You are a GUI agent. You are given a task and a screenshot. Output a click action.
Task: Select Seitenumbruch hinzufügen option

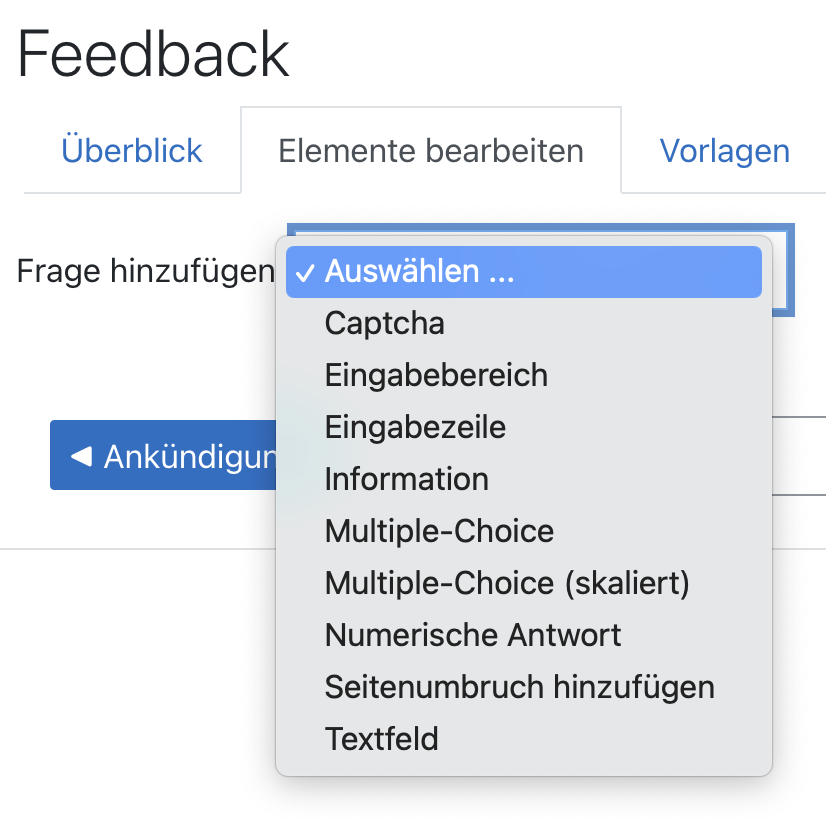tap(519, 687)
